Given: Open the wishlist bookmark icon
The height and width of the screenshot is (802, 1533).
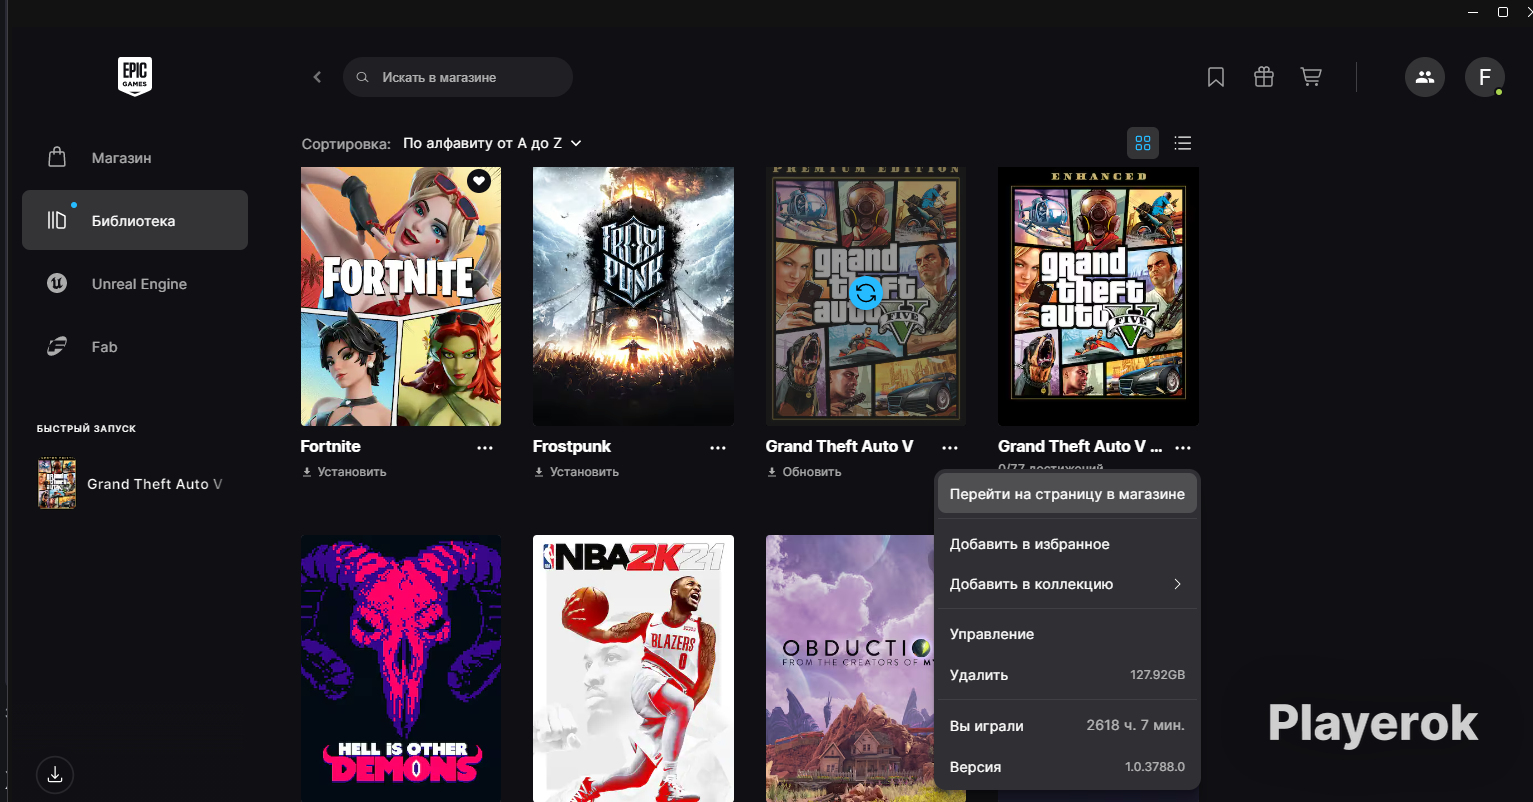Looking at the screenshot, I should pos(1216,77).
